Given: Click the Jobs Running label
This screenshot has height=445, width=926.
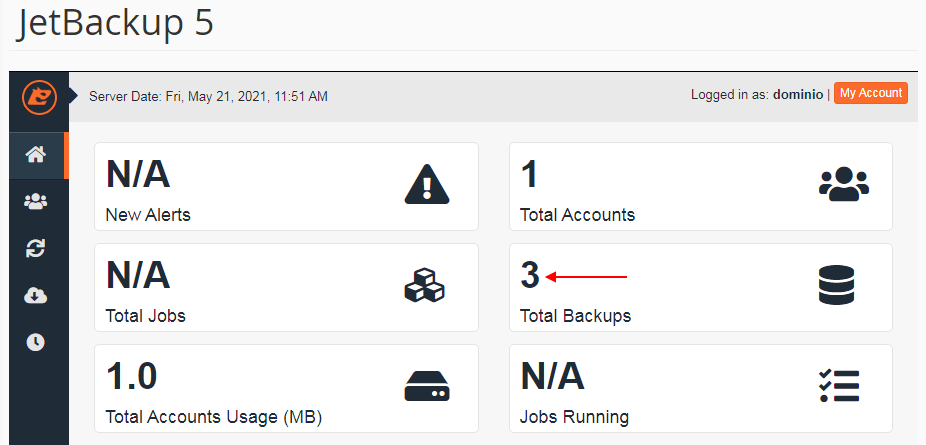Looking at the screenshot, I should coord(575,417).
